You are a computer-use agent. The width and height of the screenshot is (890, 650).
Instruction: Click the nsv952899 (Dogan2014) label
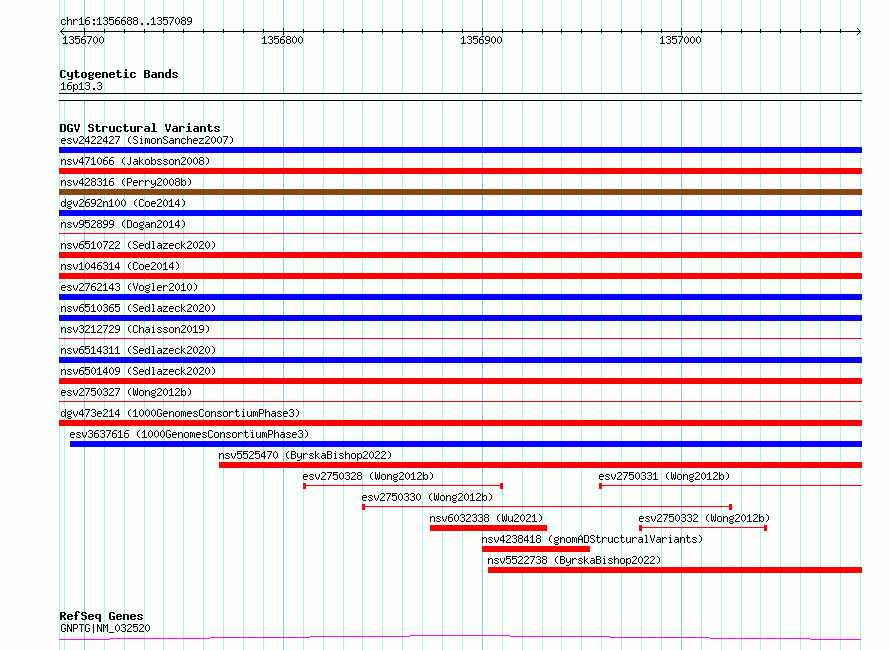coord(122,224)
